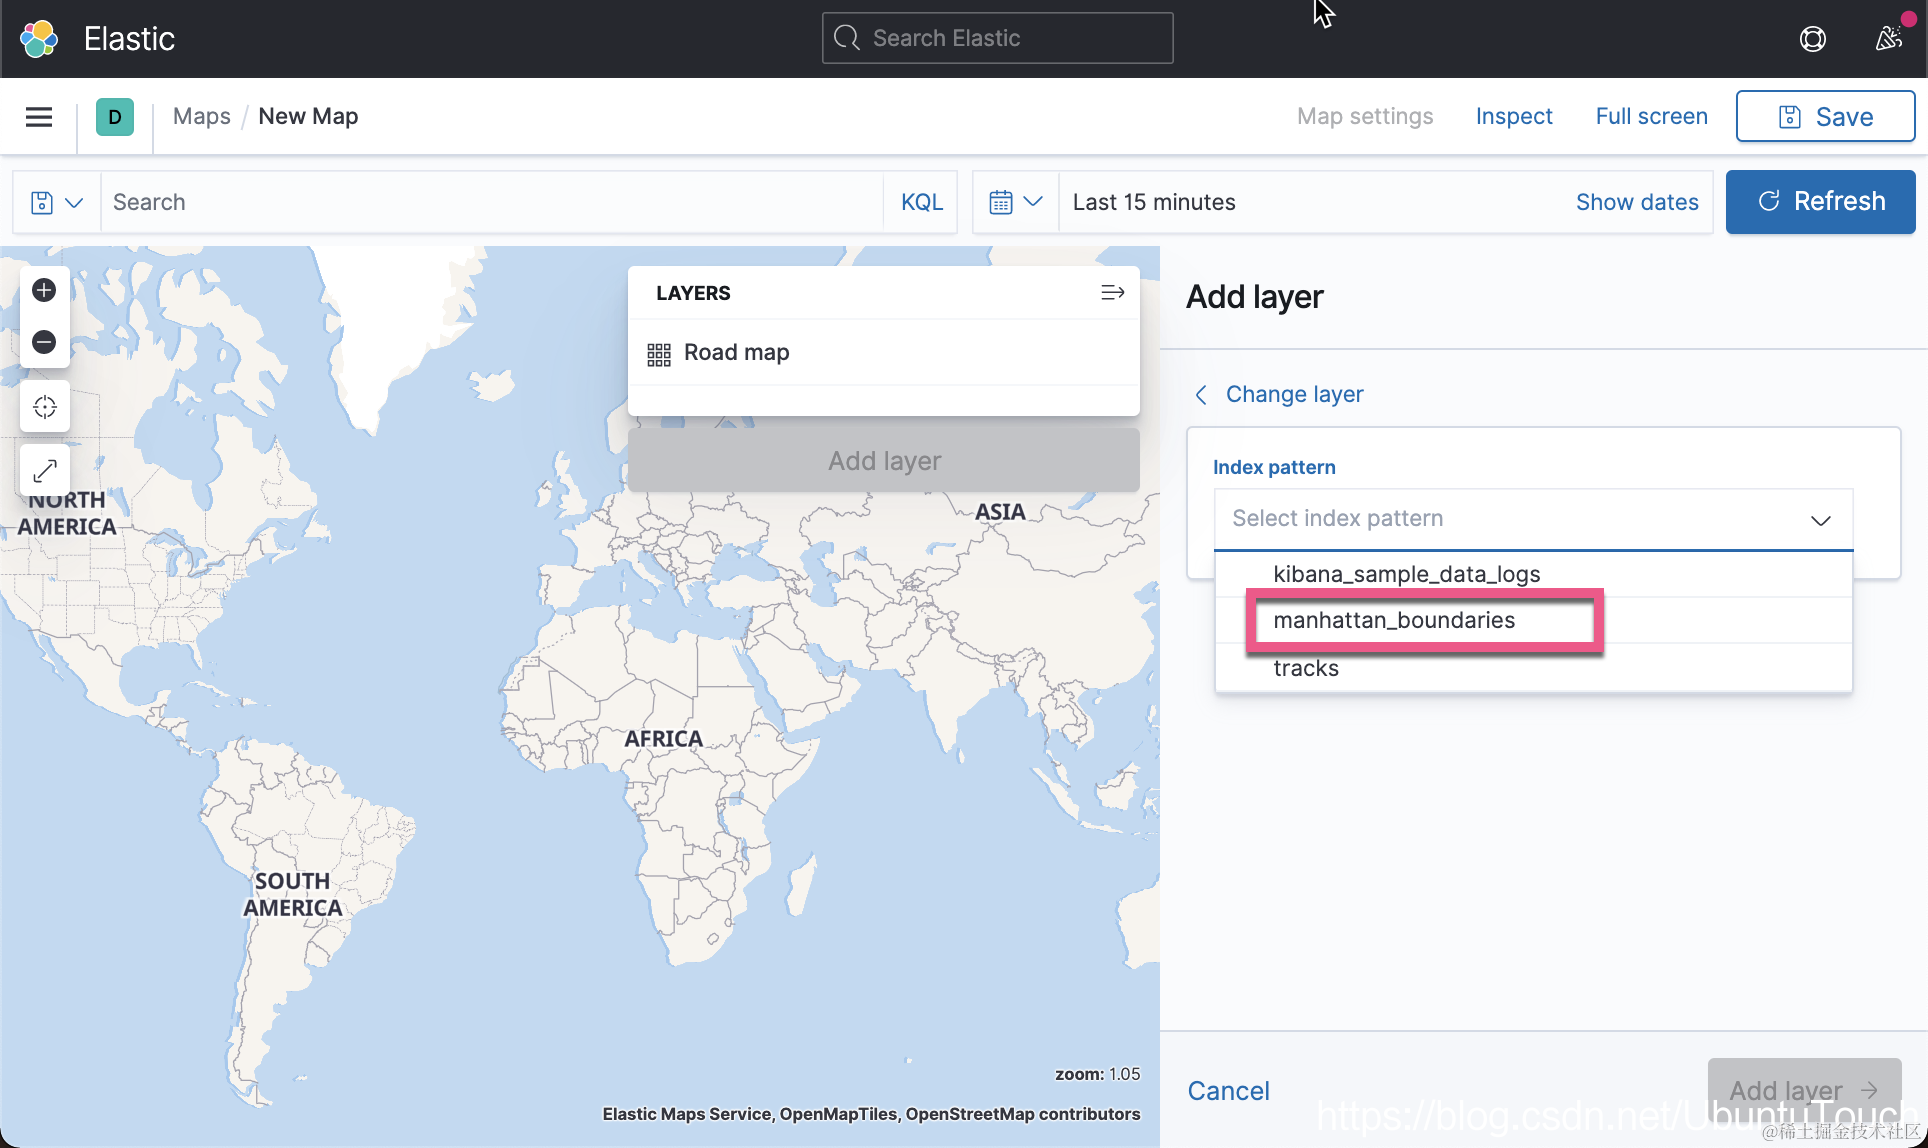This screenshot has height=1148, width=1928.
Task: Click the map zoom out button
Action: tap(44, 342)
